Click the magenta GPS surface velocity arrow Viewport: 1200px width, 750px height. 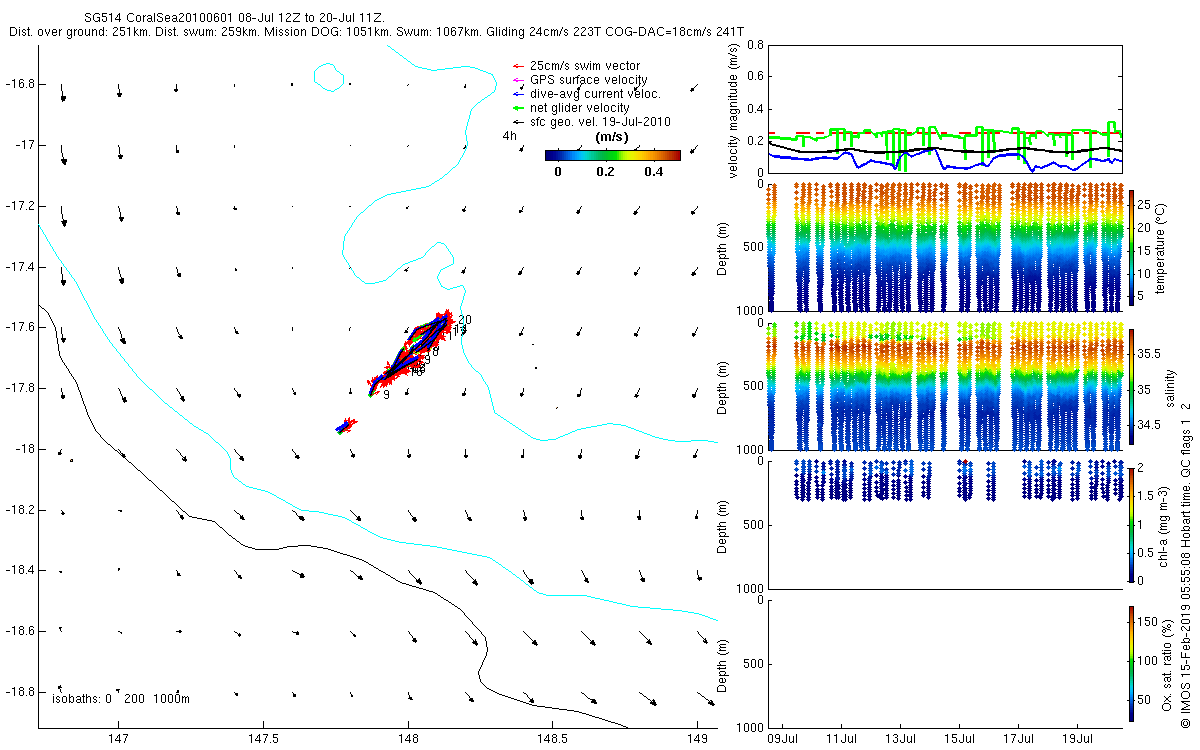coord(517,80)
